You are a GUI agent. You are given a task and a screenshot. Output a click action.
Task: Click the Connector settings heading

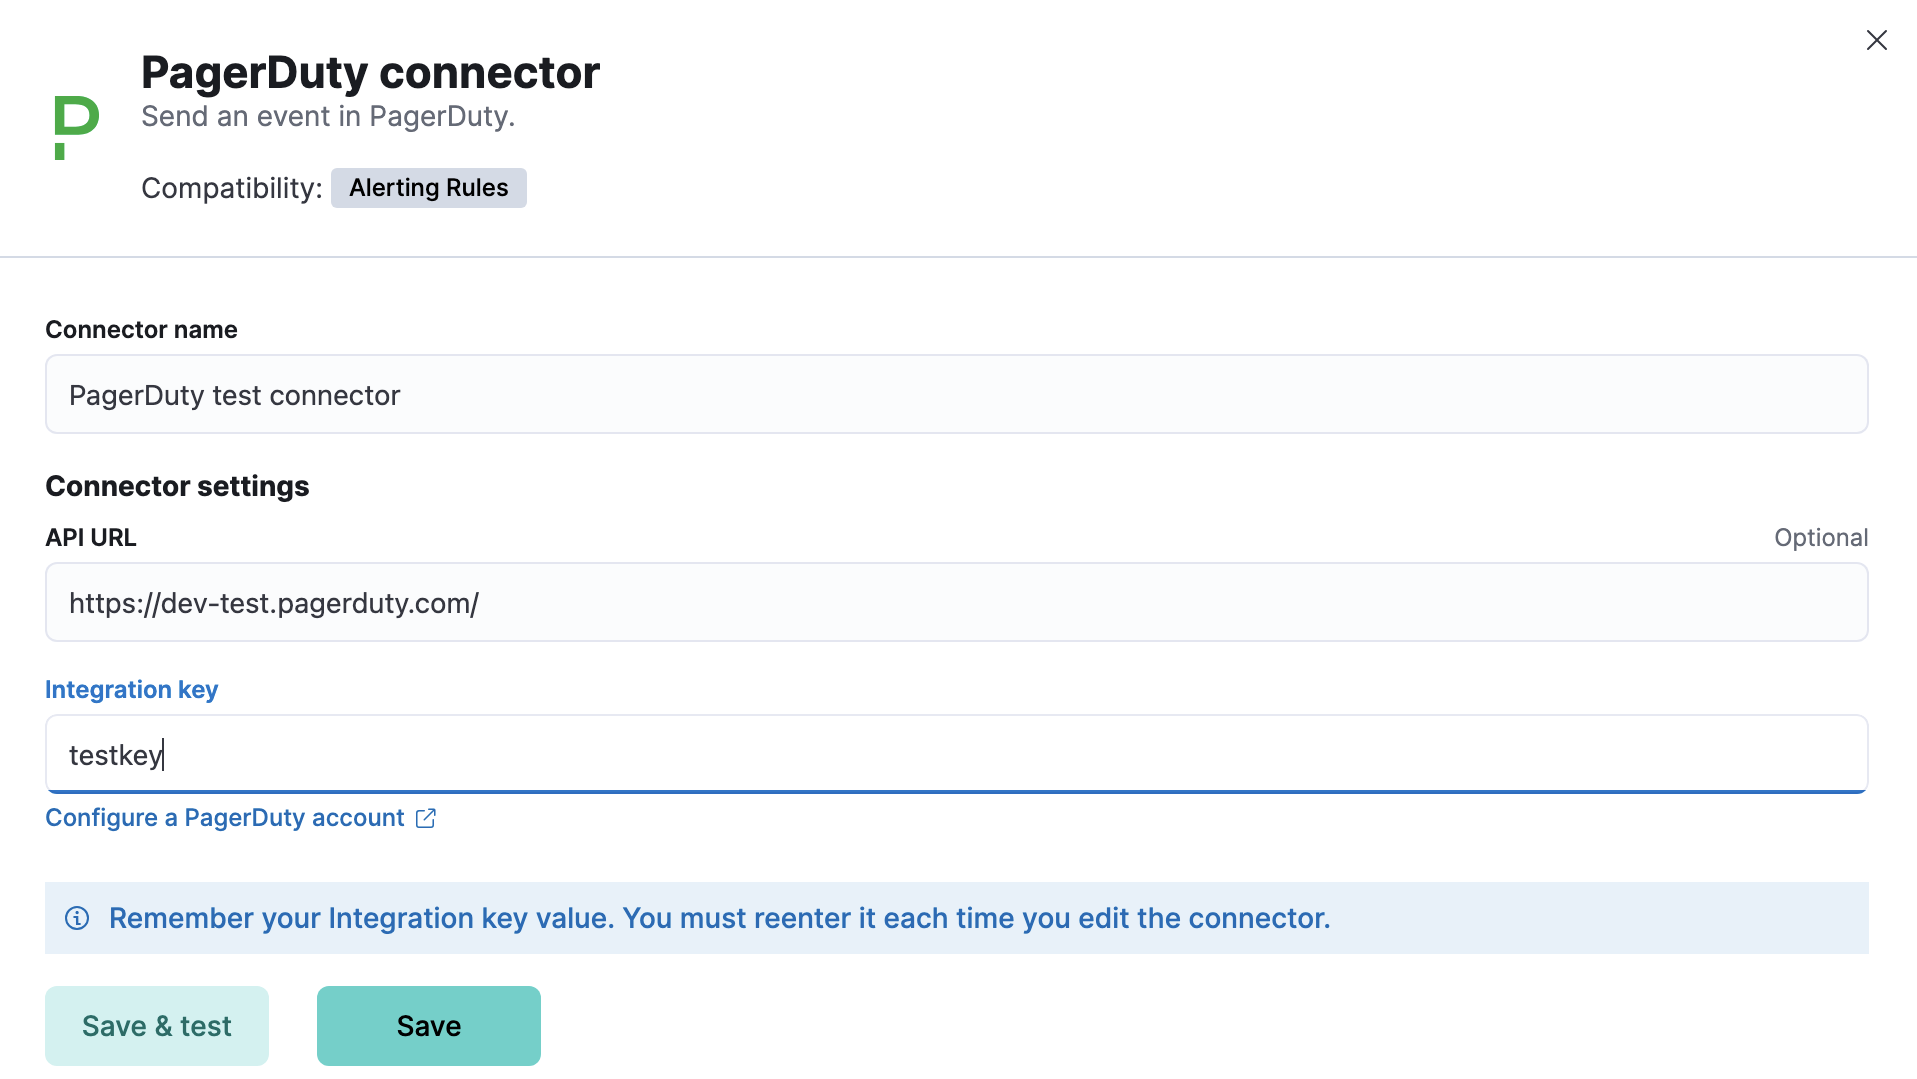point(176,486)
